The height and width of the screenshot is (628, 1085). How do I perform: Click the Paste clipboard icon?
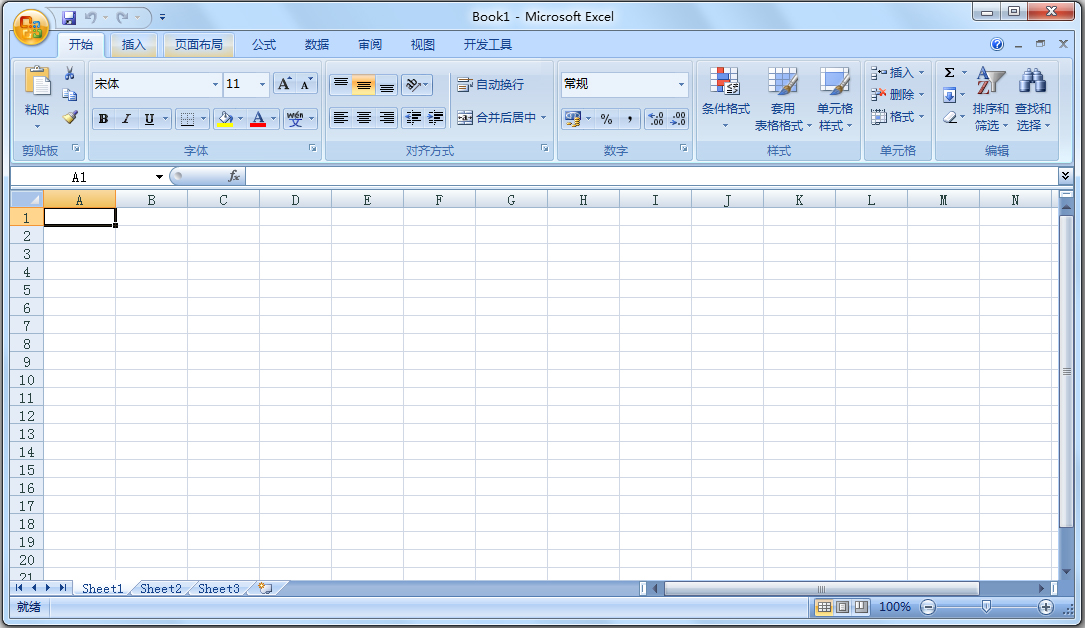click(37, 82)
